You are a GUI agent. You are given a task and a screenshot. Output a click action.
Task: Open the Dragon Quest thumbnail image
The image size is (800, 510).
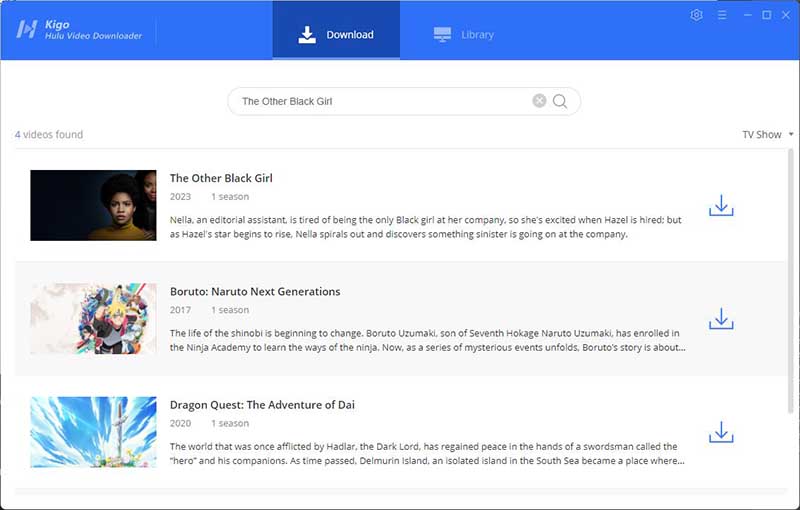(x=93, y=432)
